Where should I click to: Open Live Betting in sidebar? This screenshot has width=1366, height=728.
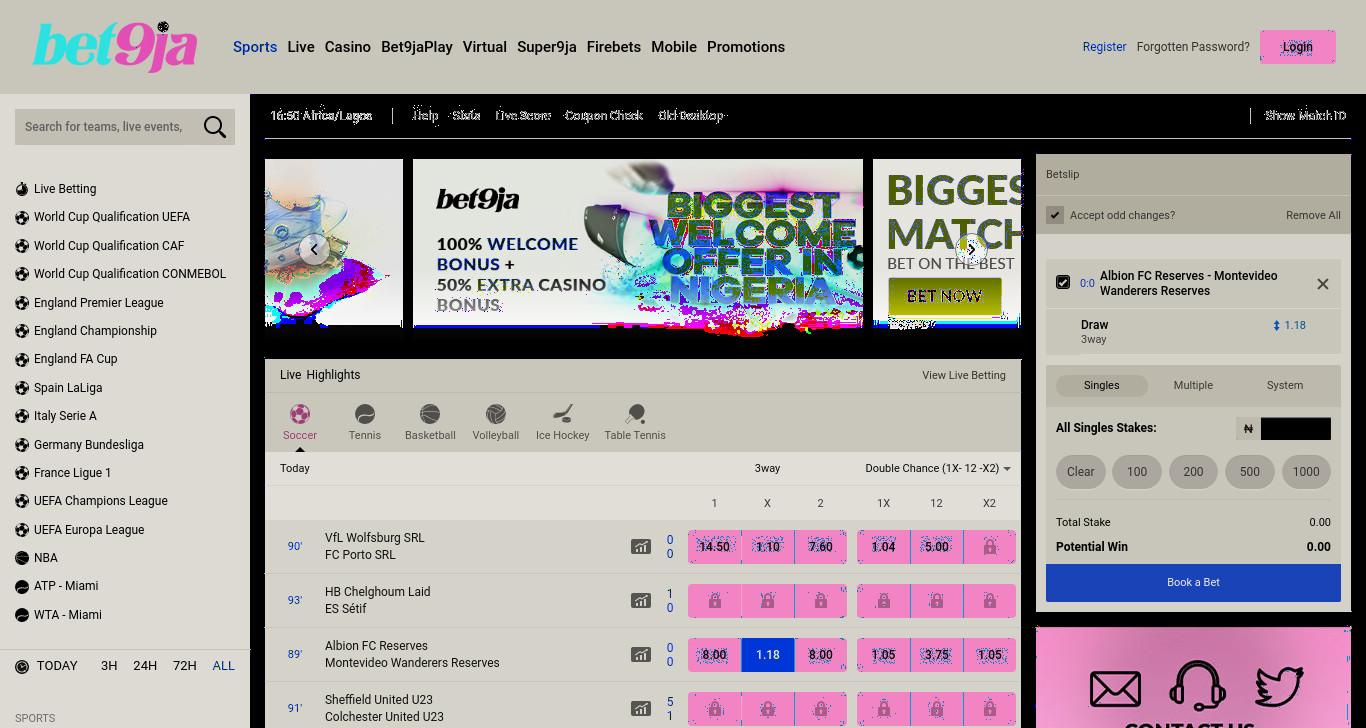[x=65, y=189]
